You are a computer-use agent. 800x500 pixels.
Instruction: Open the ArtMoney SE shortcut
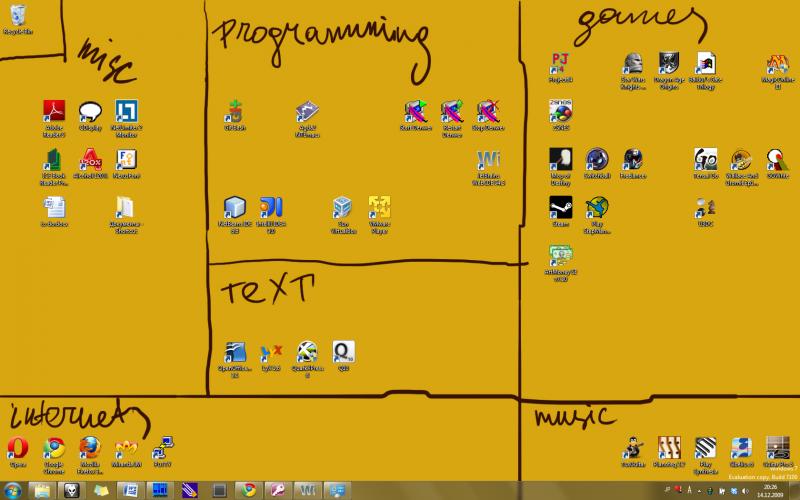(560, 256)
